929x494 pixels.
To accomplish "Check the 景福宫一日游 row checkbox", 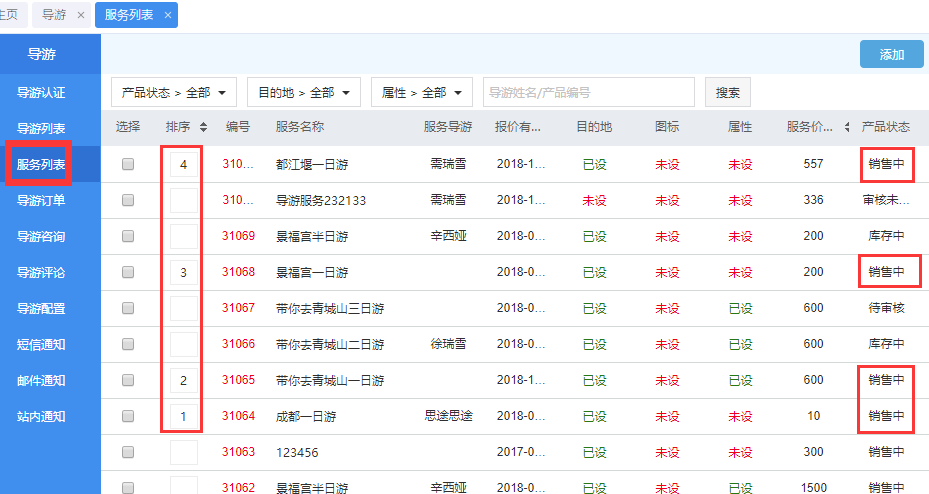I will [128, 272].
